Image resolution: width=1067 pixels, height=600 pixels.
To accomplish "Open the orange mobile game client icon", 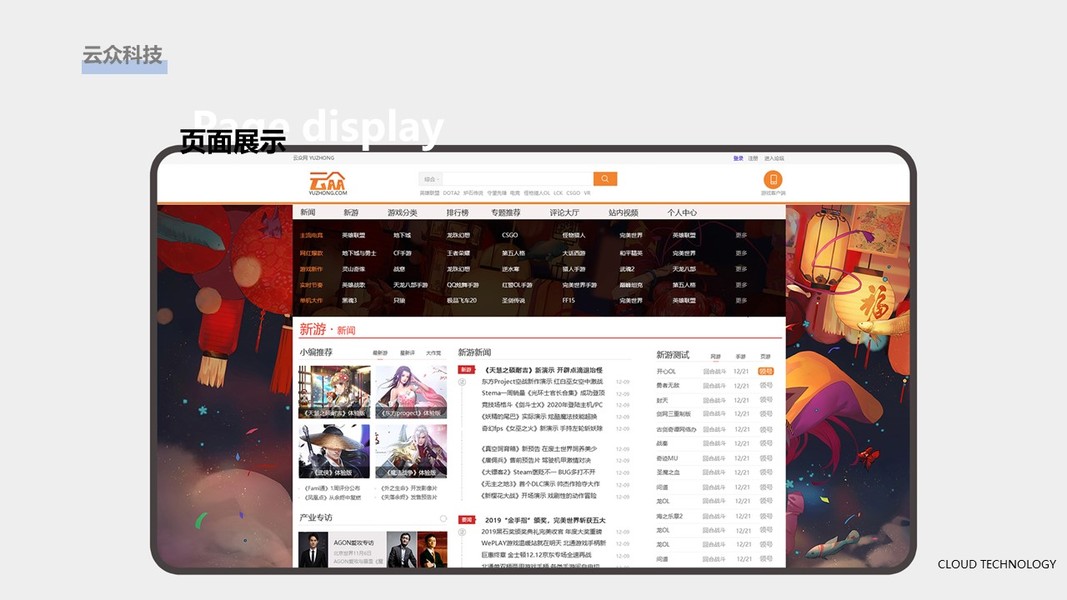I will (772, 180).
